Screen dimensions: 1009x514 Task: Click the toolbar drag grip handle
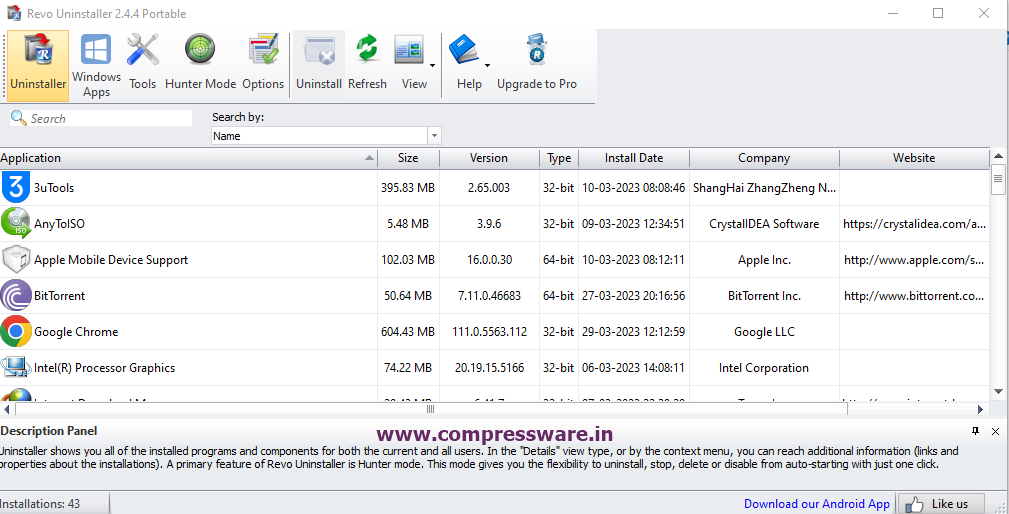pyautogui.click(x=6, y=66)
